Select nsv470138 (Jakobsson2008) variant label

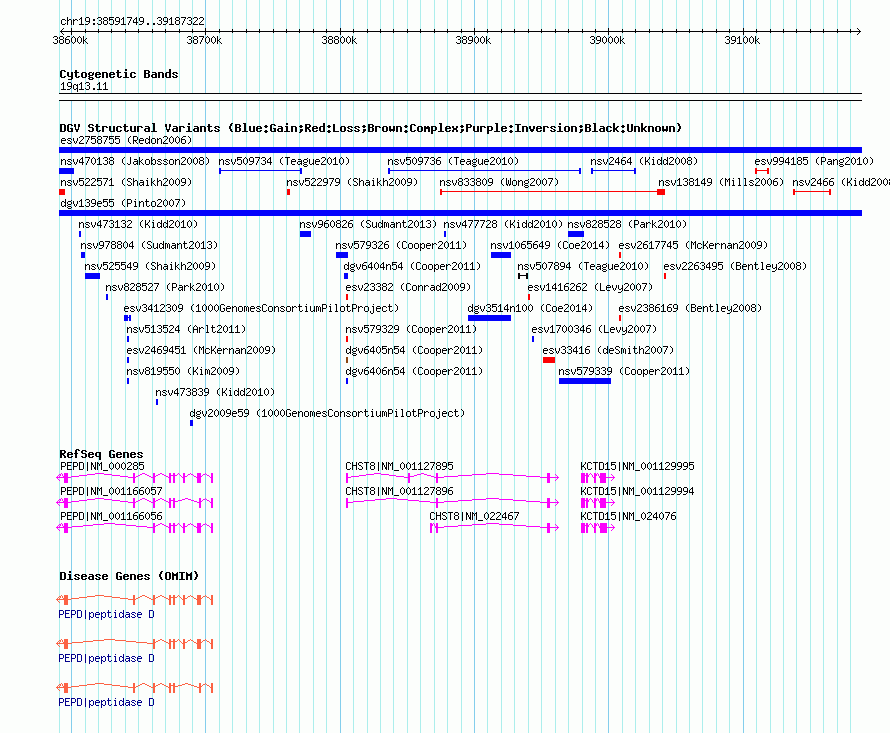135,161
